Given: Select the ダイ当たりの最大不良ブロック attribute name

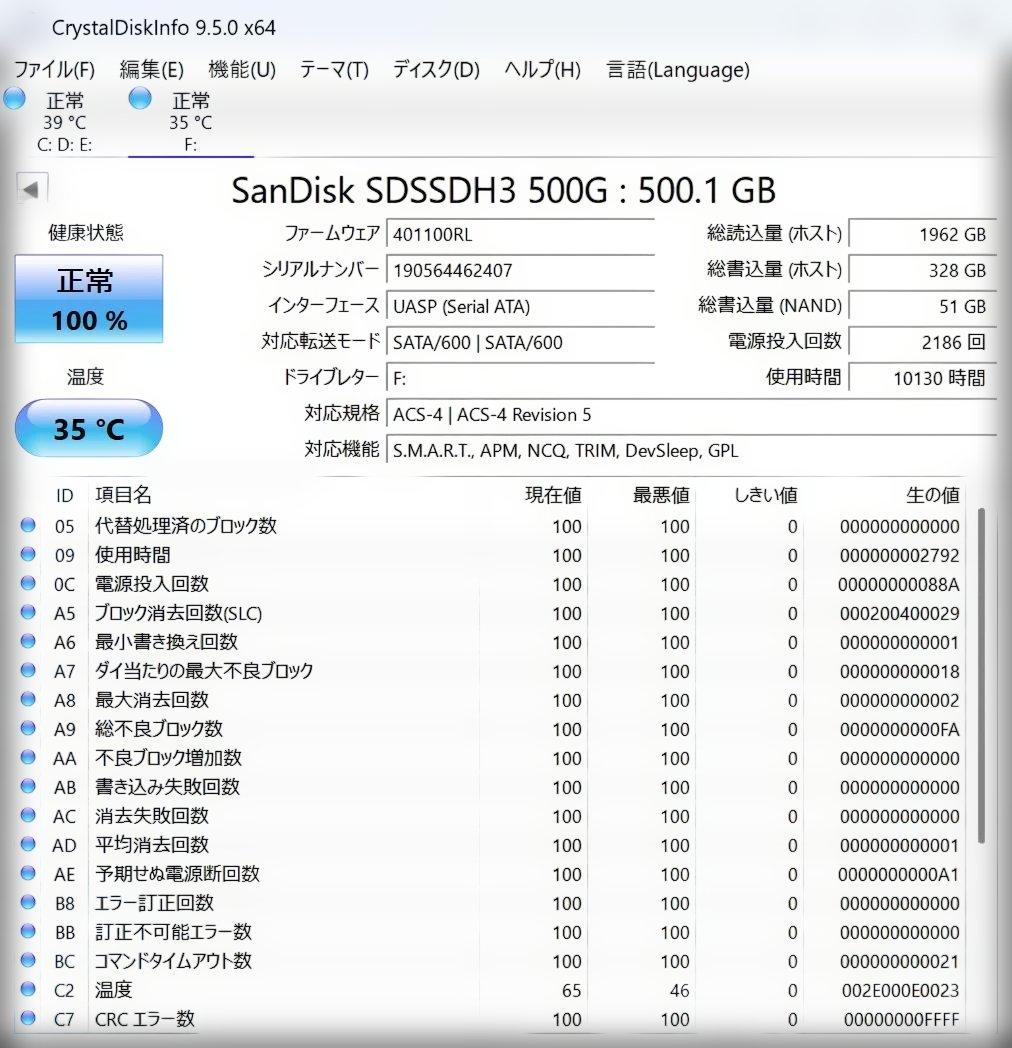Looking at the screenshot, I should [204, 671].
